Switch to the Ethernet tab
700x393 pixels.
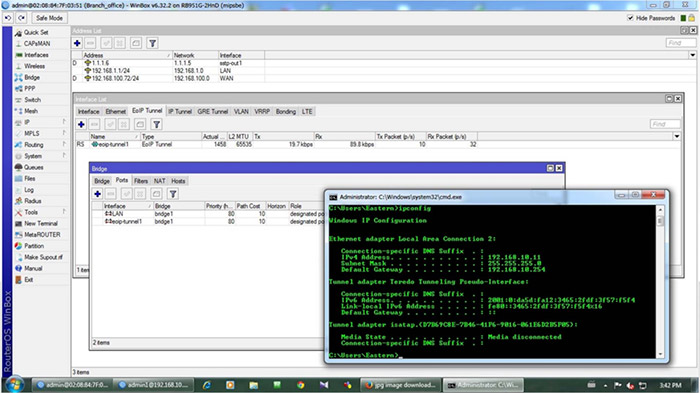coord(116,111)
